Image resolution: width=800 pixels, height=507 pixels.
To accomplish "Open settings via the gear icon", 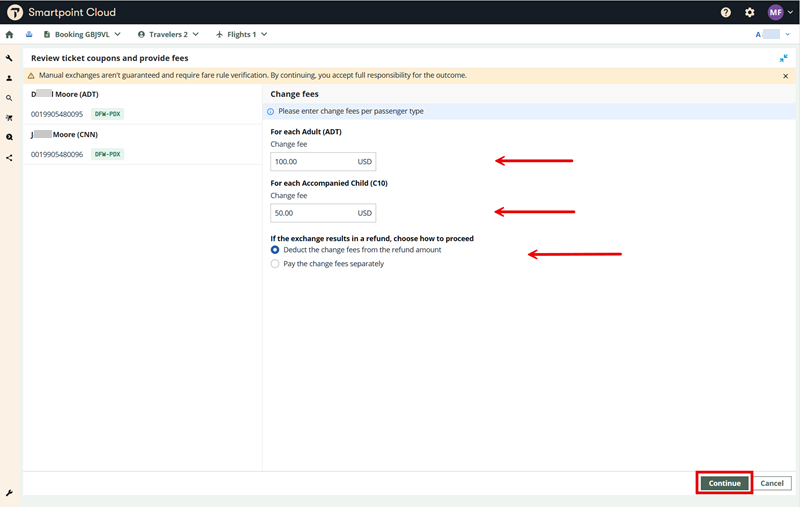I will (x=750, y=12).
